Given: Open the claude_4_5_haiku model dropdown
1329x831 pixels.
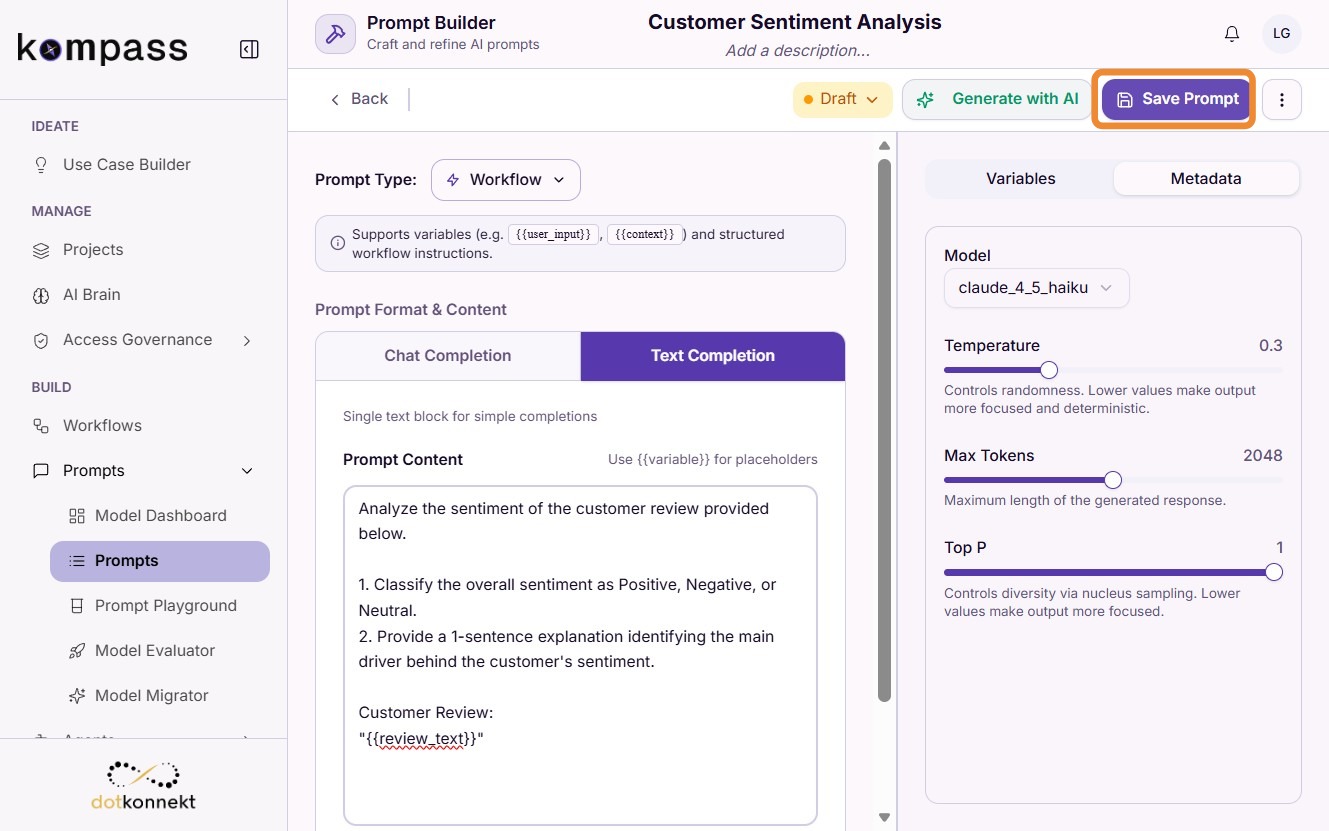Looking at the screenshot, I should [x=1037, y=288].
